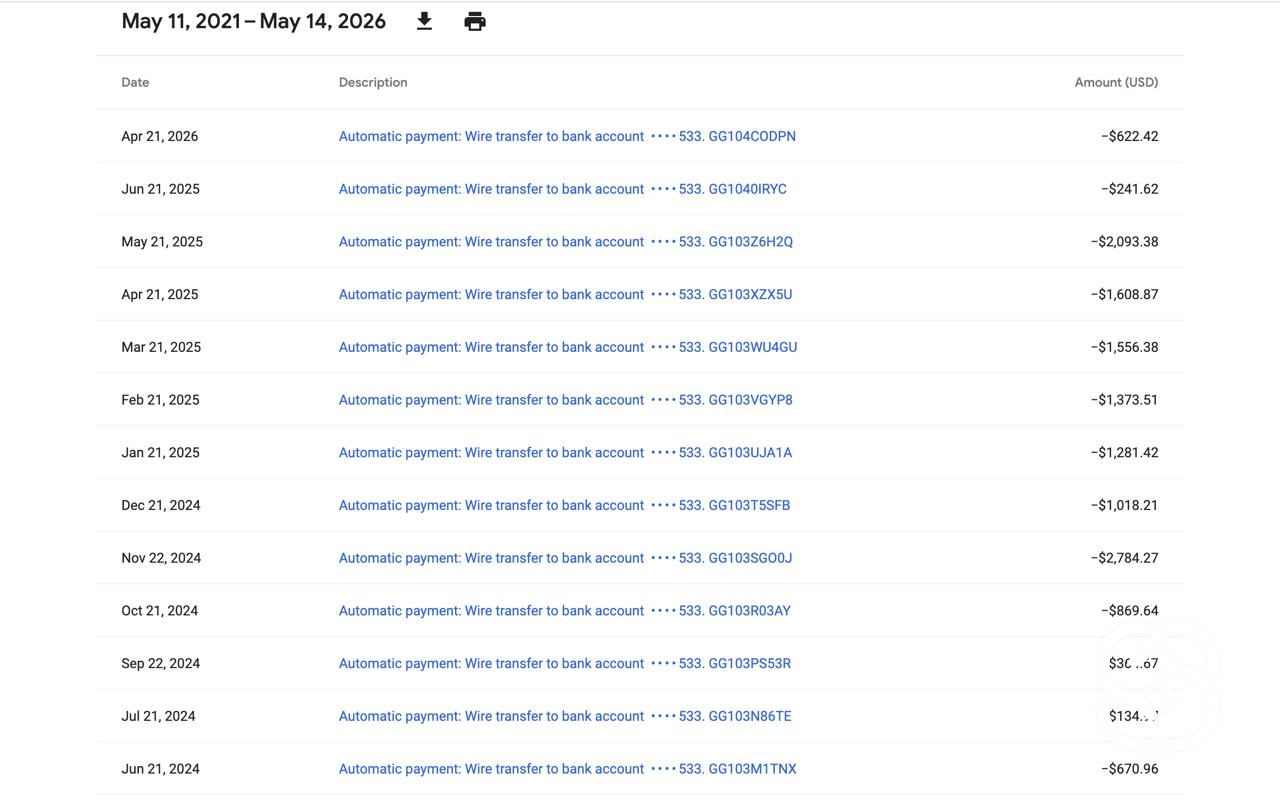This screenshot has width=1280, height=807.
Task: Download the transactions with the download icon
Action: tap(424, 21)
